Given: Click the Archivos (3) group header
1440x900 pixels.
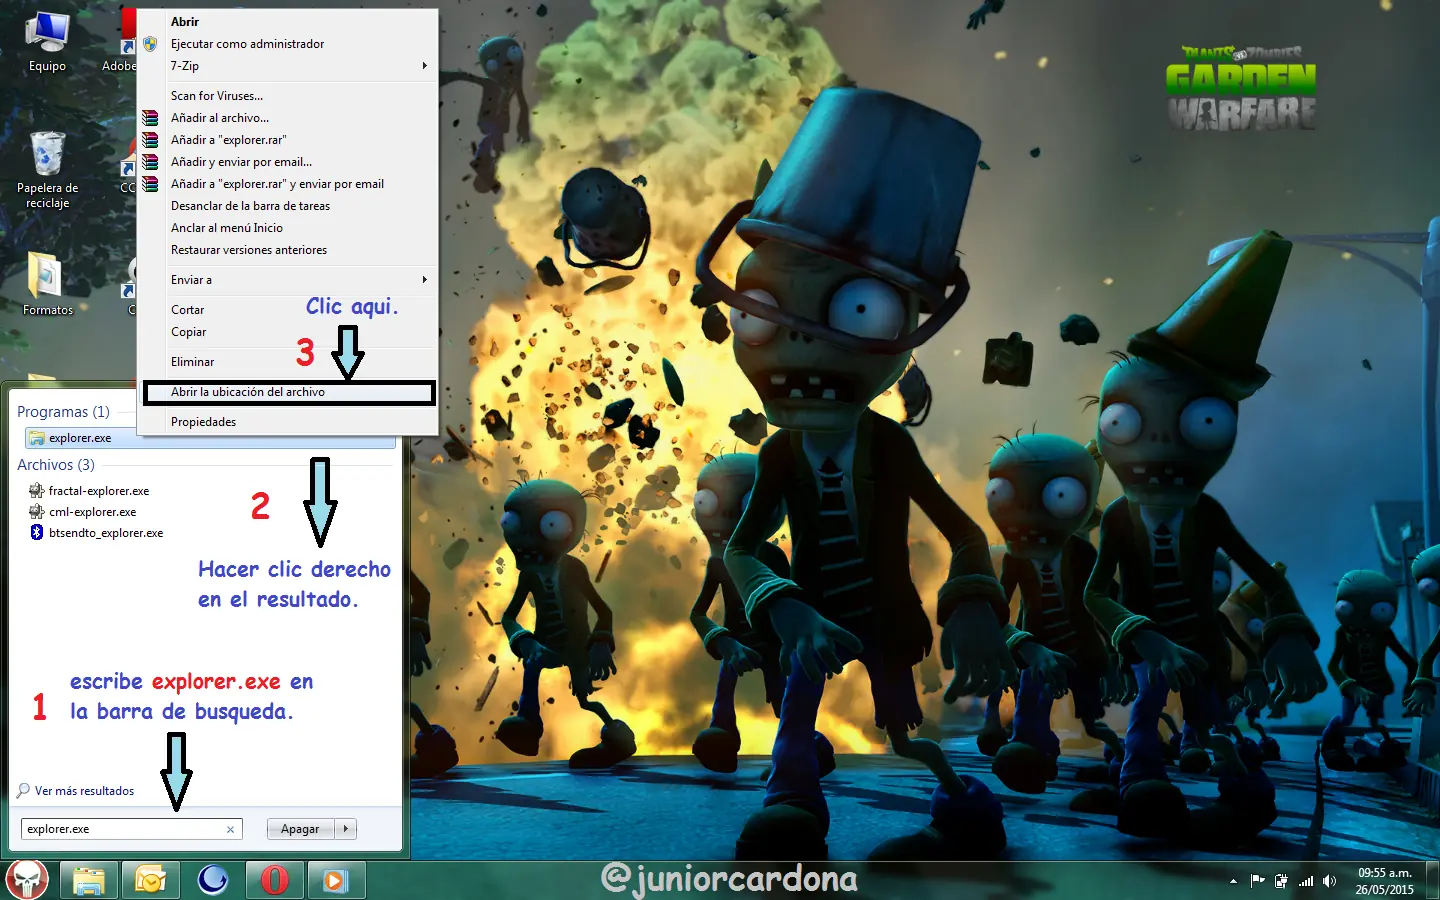Looking at the screenshot, I should tap(56, 465).
